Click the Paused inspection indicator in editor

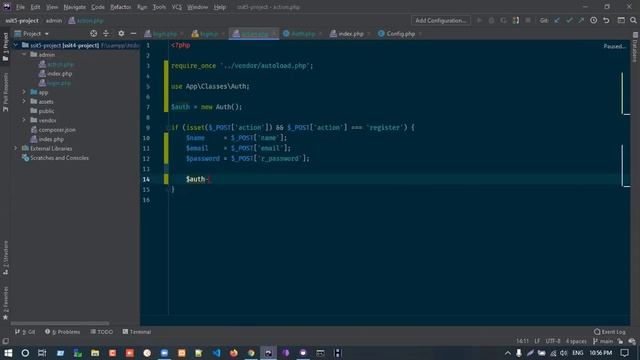click(614, 46)
